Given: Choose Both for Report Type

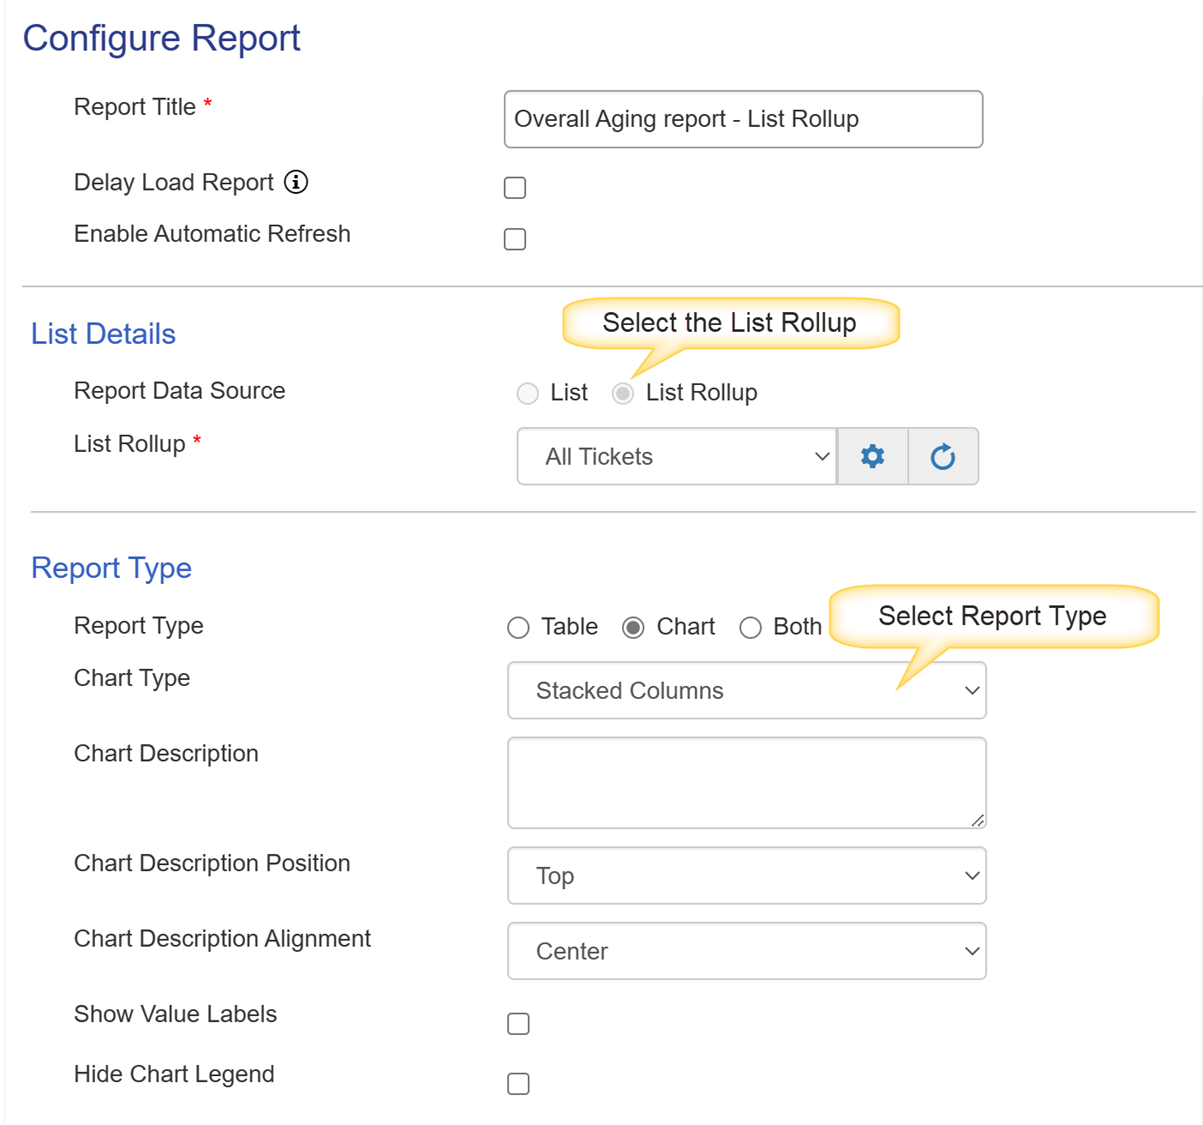Looking at the screenshot, I should coord(750,627).
